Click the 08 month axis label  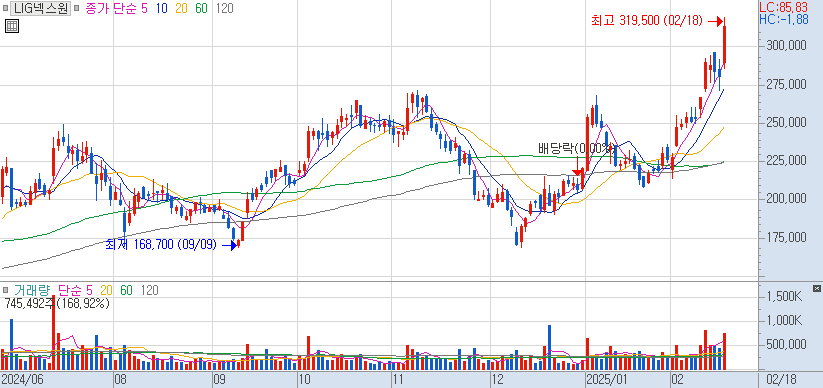click(x=120, y=379)
